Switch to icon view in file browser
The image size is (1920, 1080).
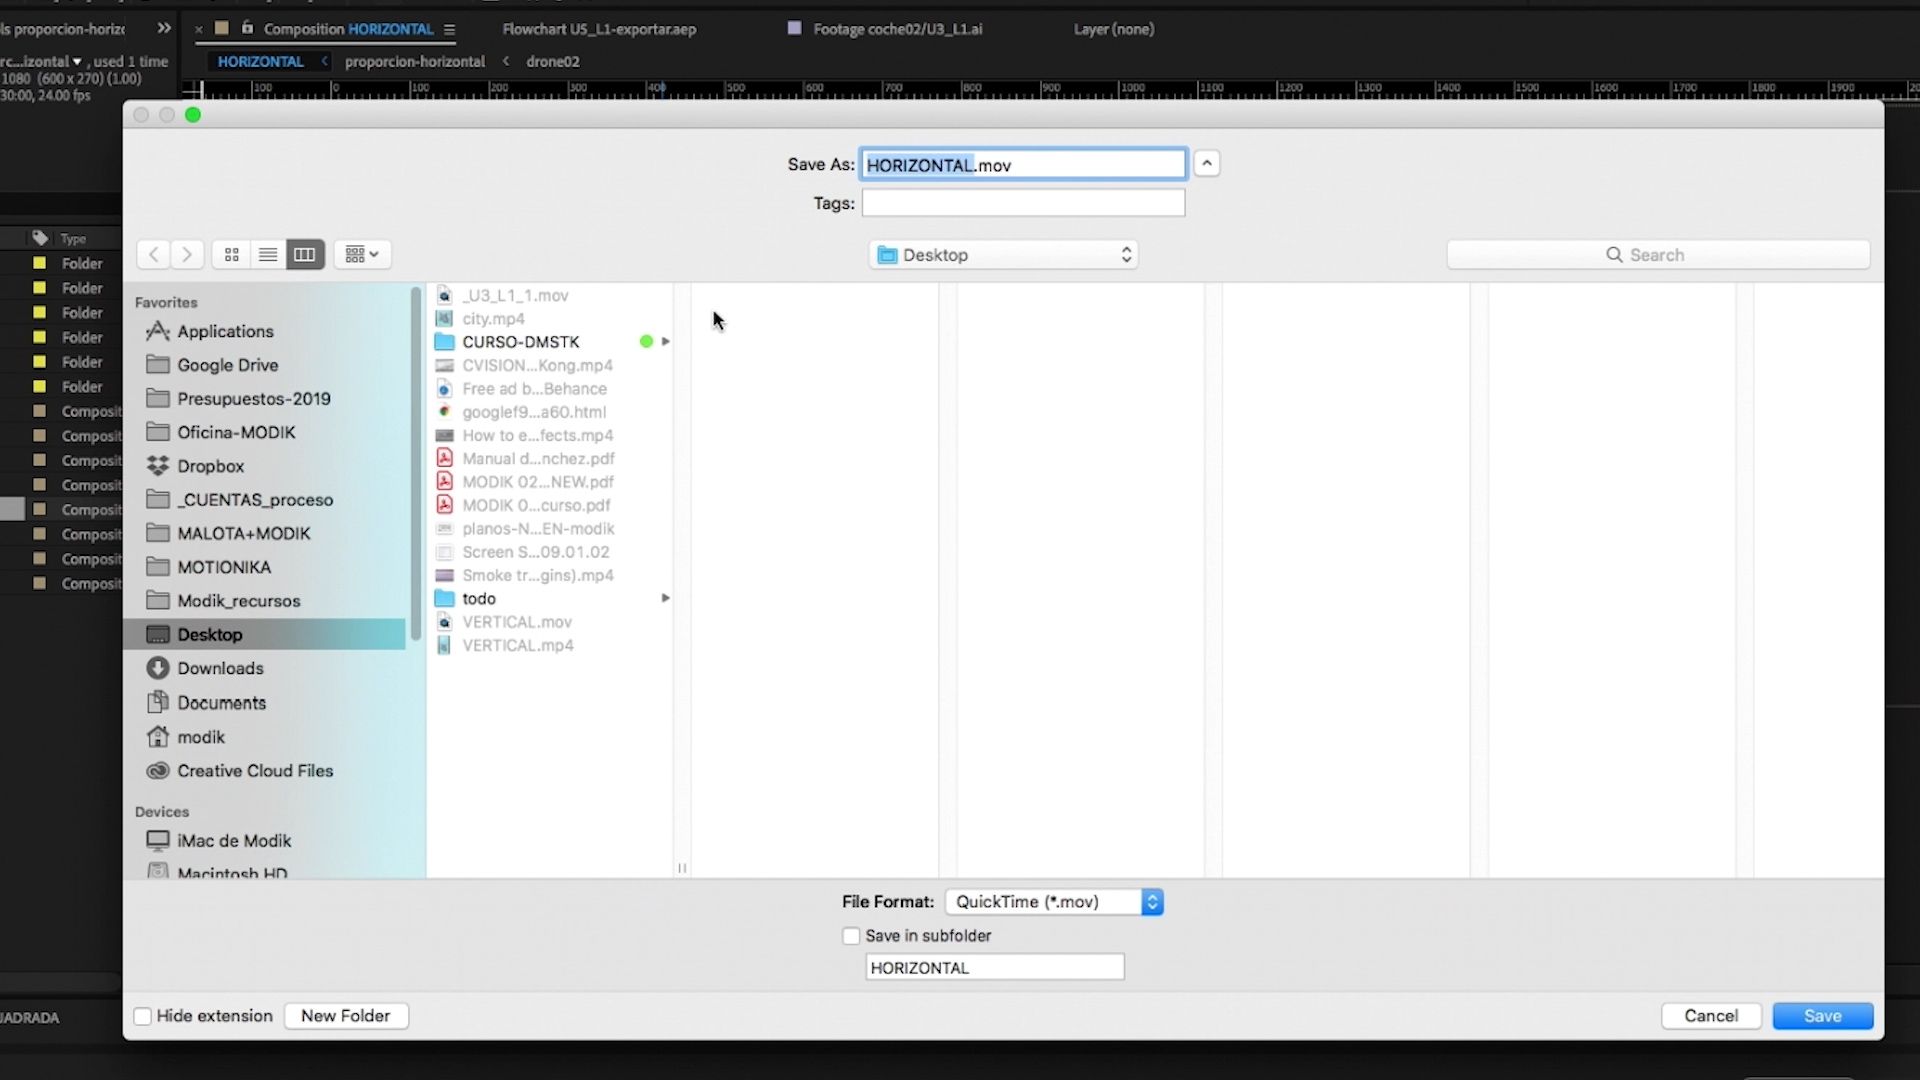point(232,255)
